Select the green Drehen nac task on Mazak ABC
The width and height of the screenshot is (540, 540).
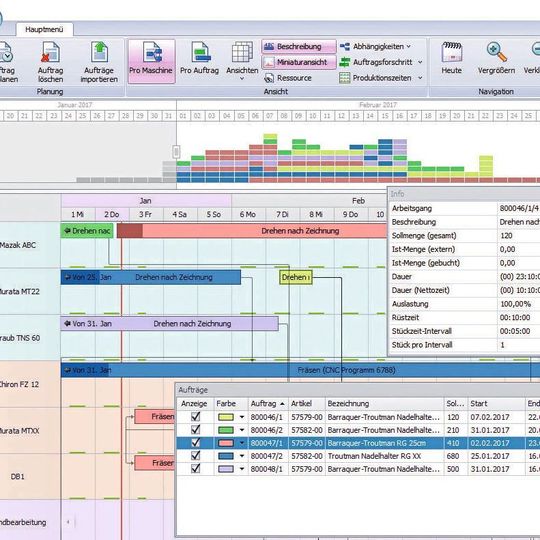point(87,231)
